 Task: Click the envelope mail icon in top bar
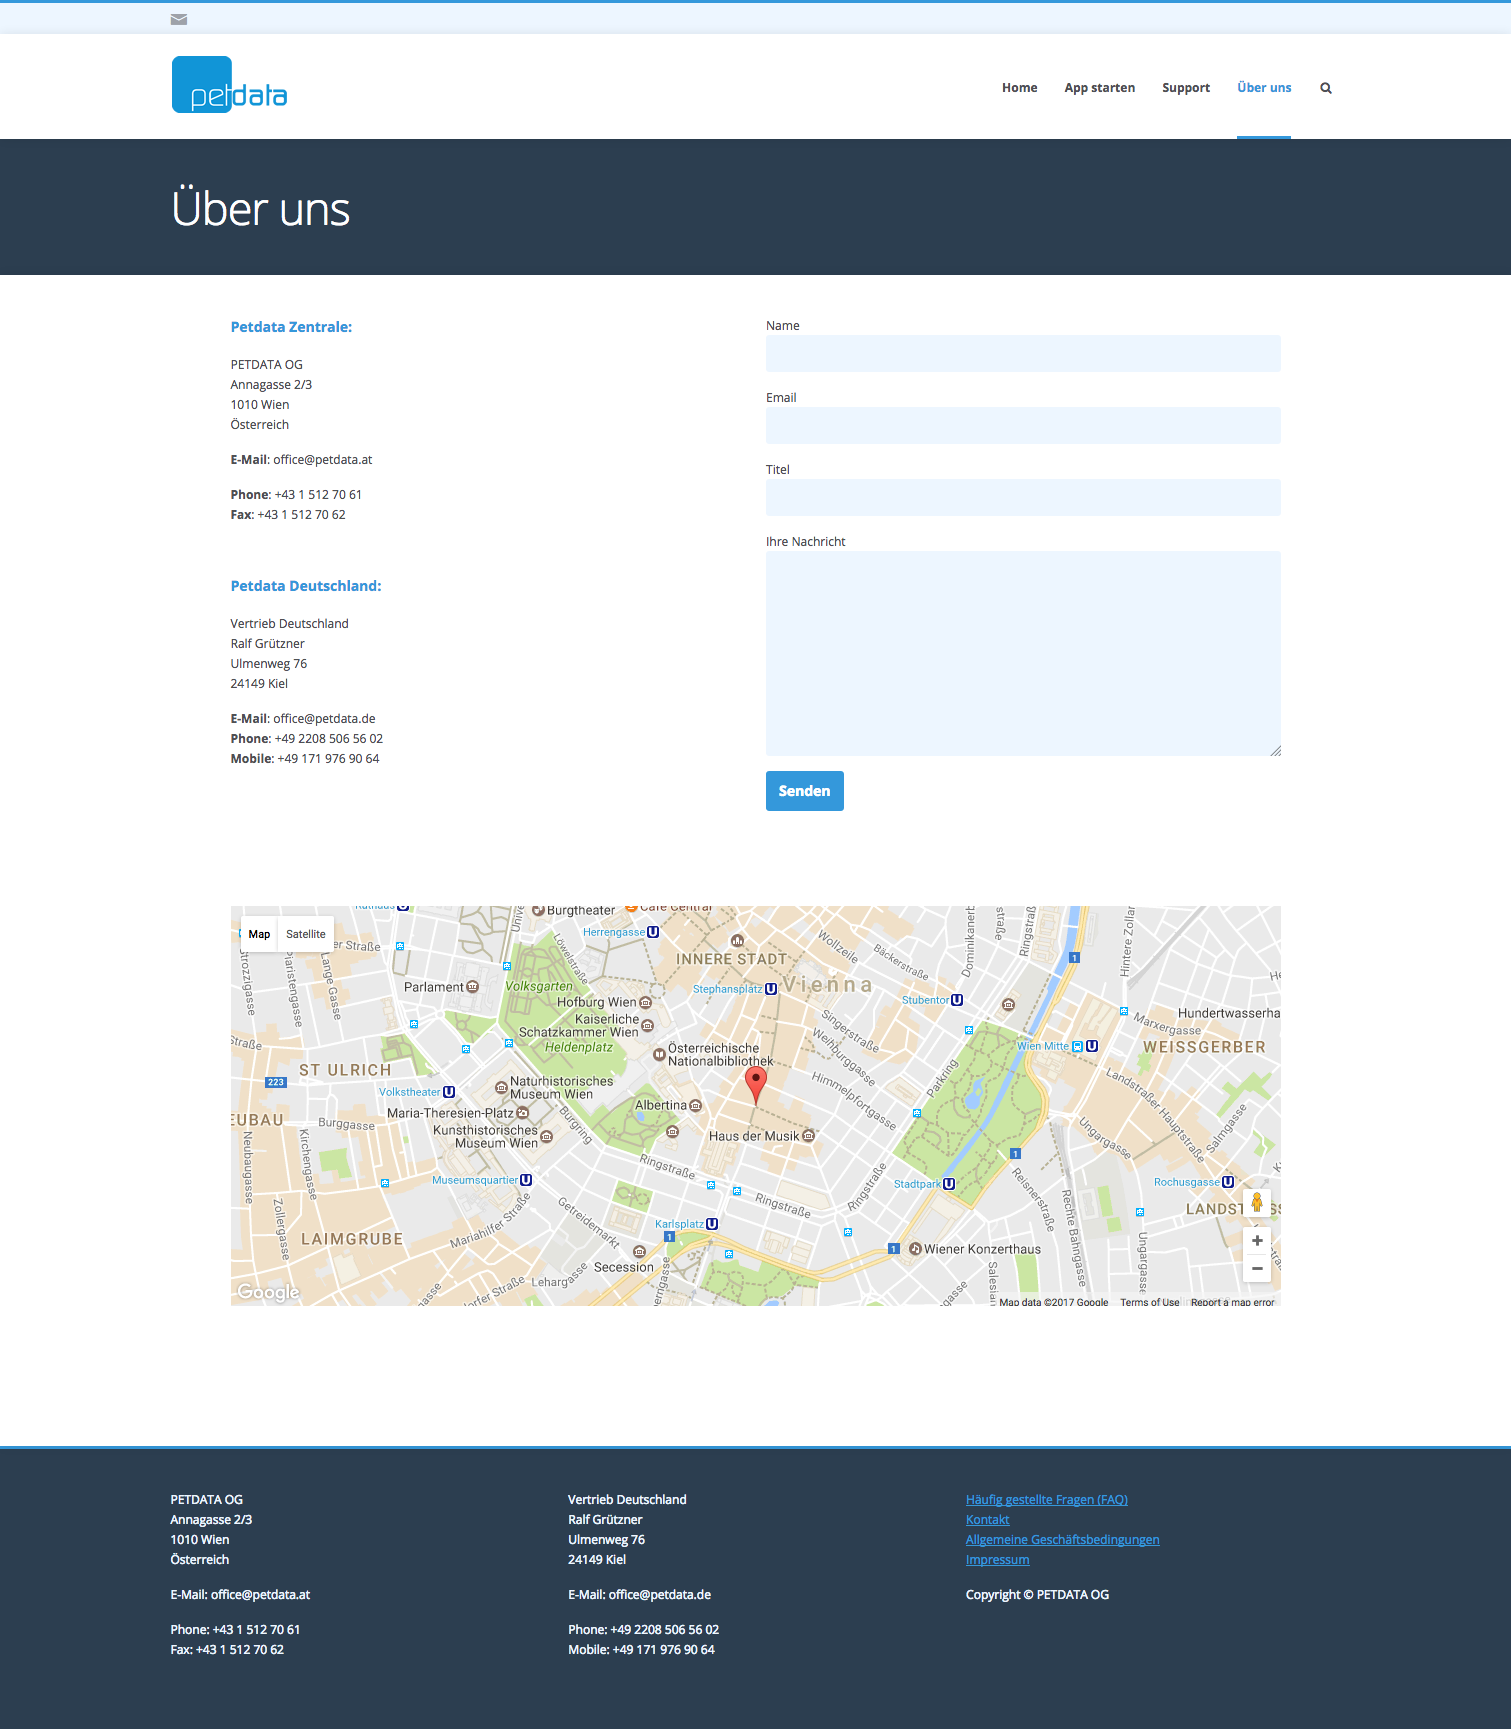point(179,19)
